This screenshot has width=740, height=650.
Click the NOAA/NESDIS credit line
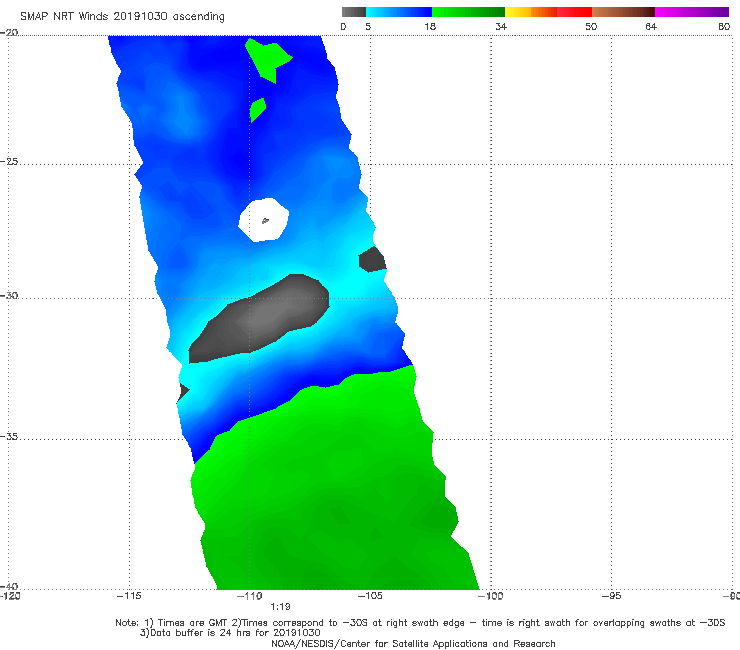tap(413, 643)
